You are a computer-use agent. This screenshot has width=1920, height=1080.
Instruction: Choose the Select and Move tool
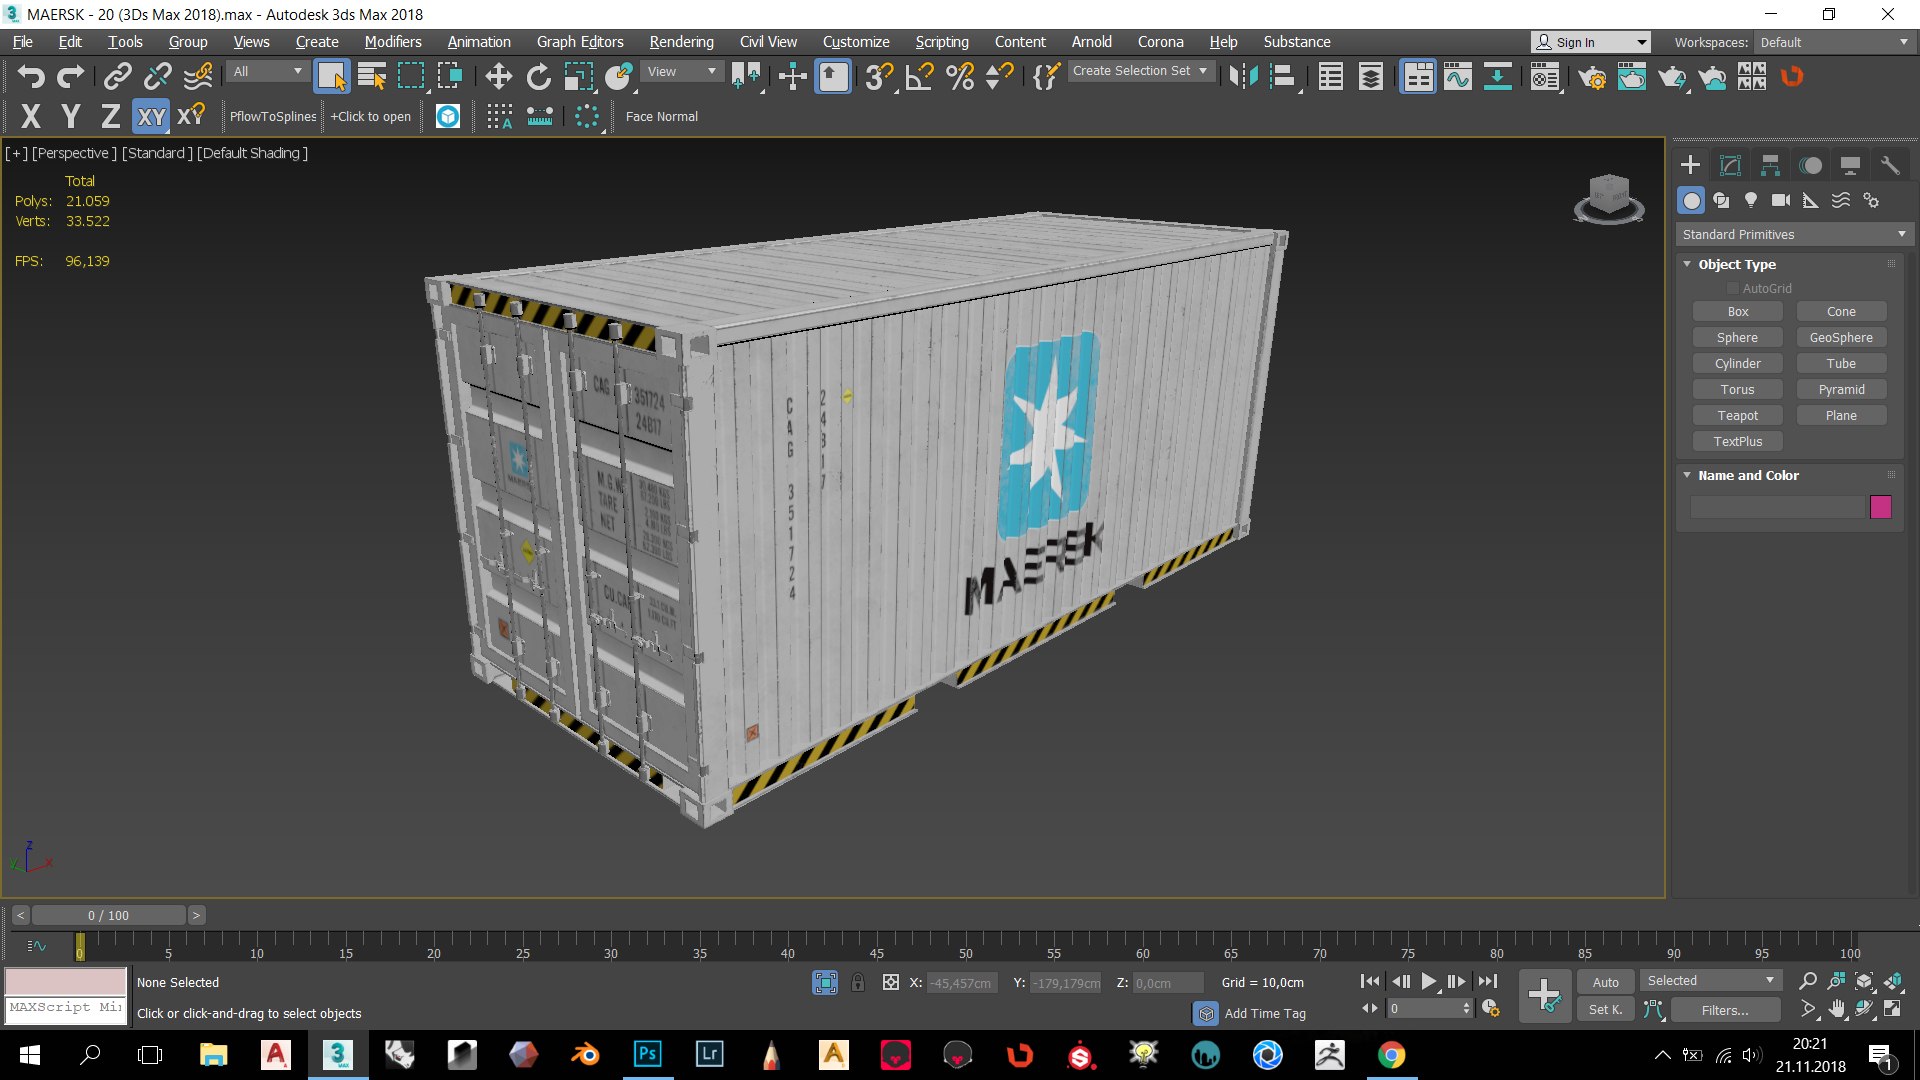(498, 77)
